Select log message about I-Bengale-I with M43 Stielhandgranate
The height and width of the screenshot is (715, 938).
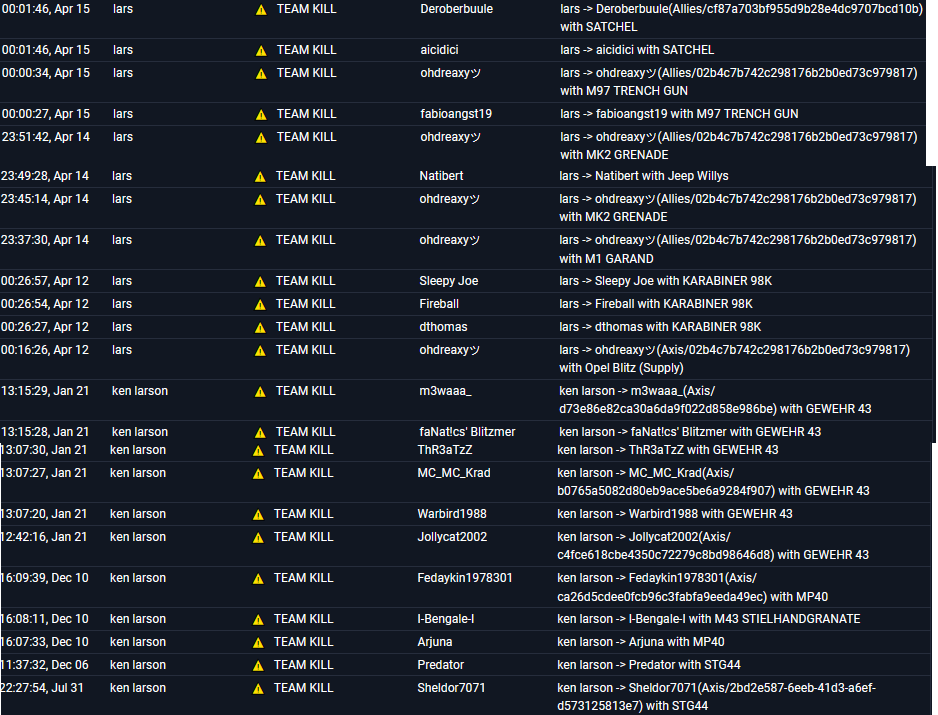[x=708, y=619]
